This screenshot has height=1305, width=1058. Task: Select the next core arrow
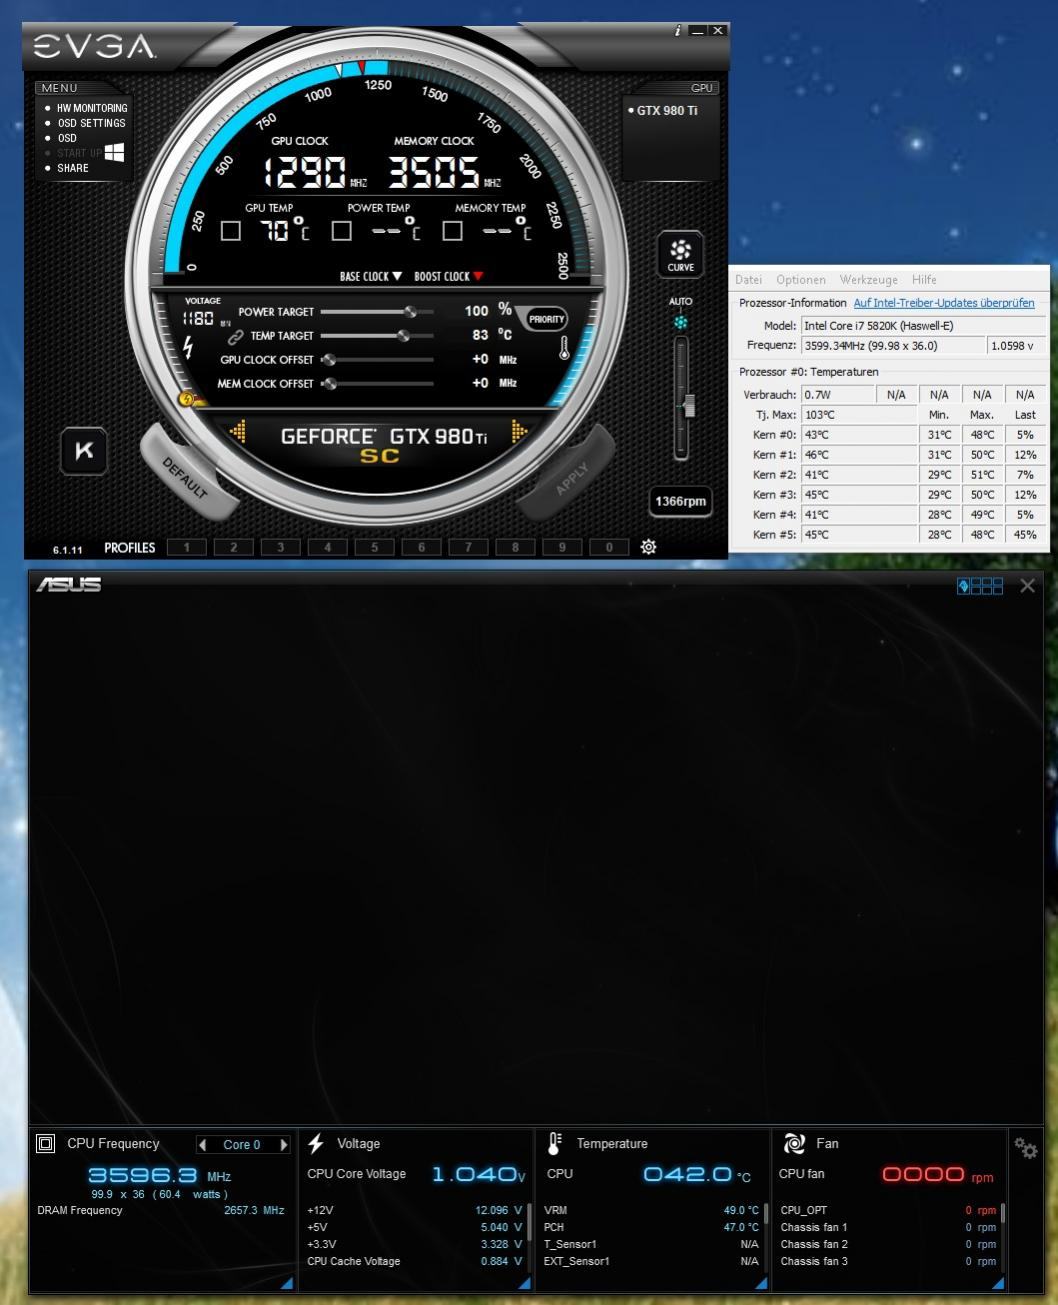[x=284, y=1145]
